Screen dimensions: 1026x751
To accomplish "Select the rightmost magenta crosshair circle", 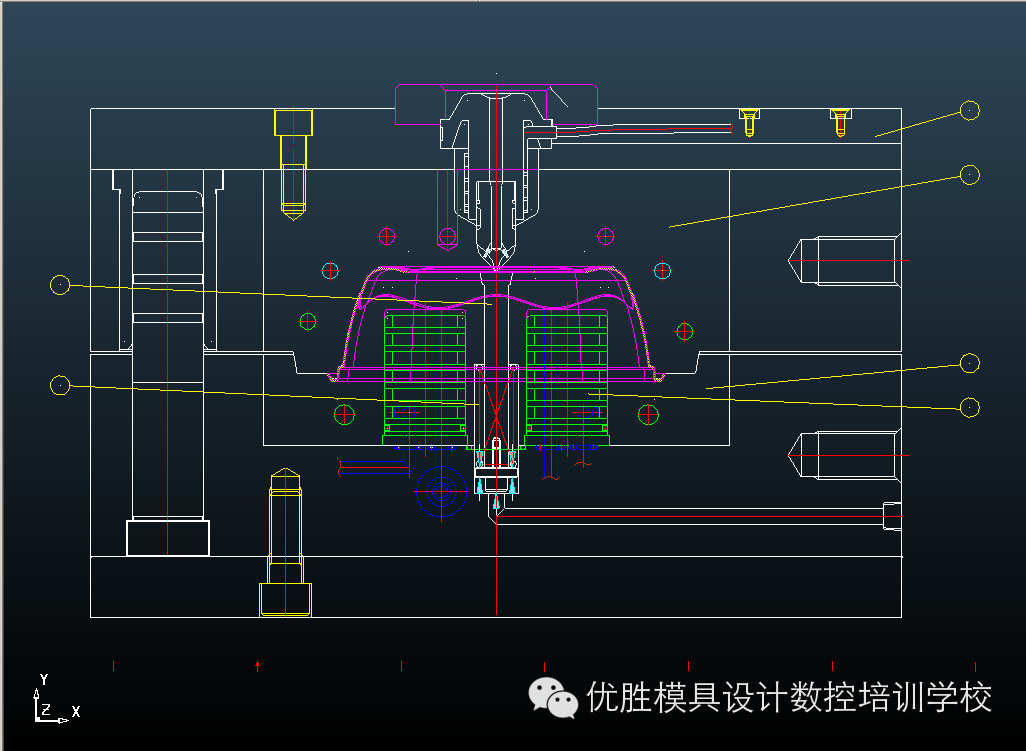I will (605, 236).
